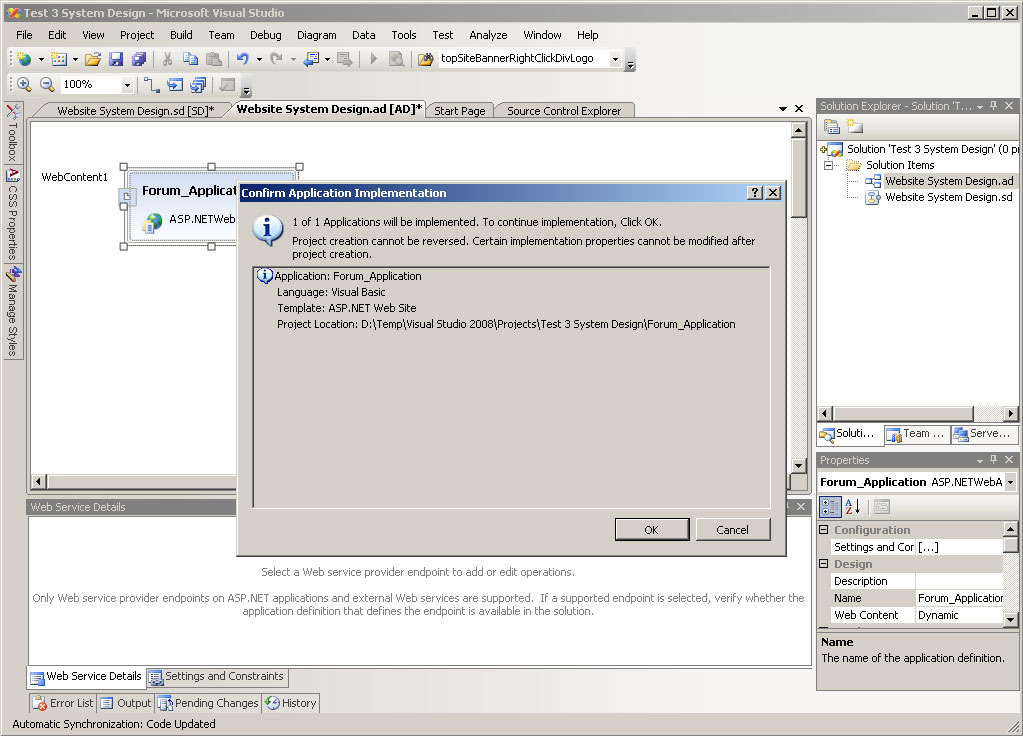Image resolution: width=1023 pixels, height=736 pixels.
Task: Pin the Solution Explorer panel
Action: click(x=994, y=106)
